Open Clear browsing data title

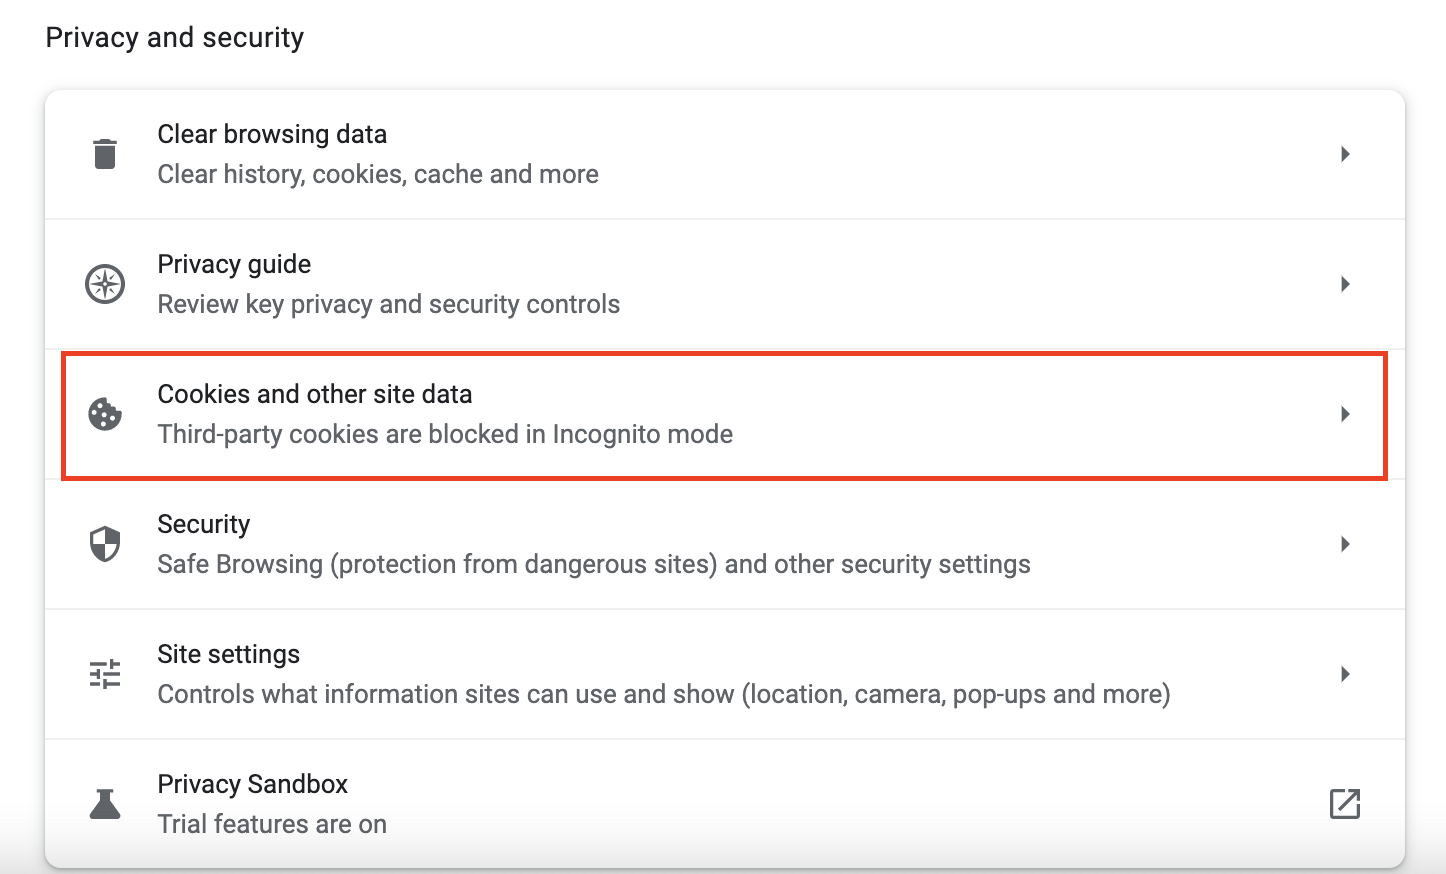(272, 134)
